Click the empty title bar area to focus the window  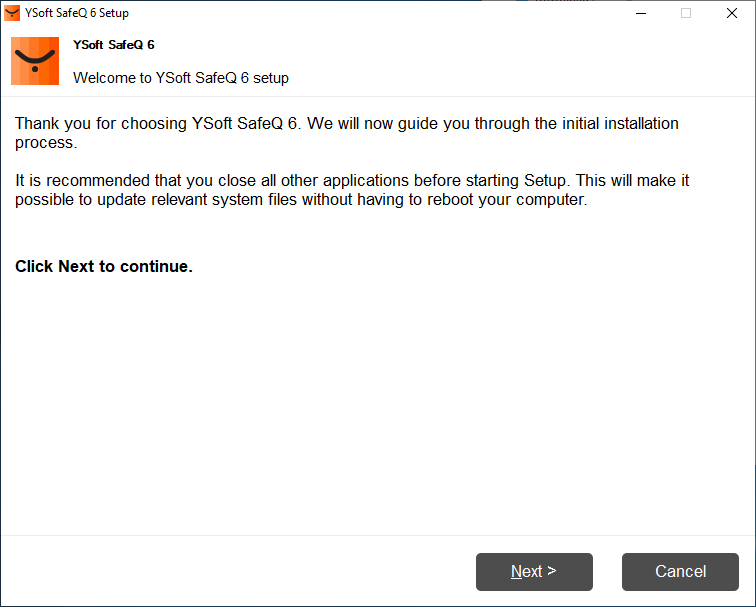tap(380, 13)
